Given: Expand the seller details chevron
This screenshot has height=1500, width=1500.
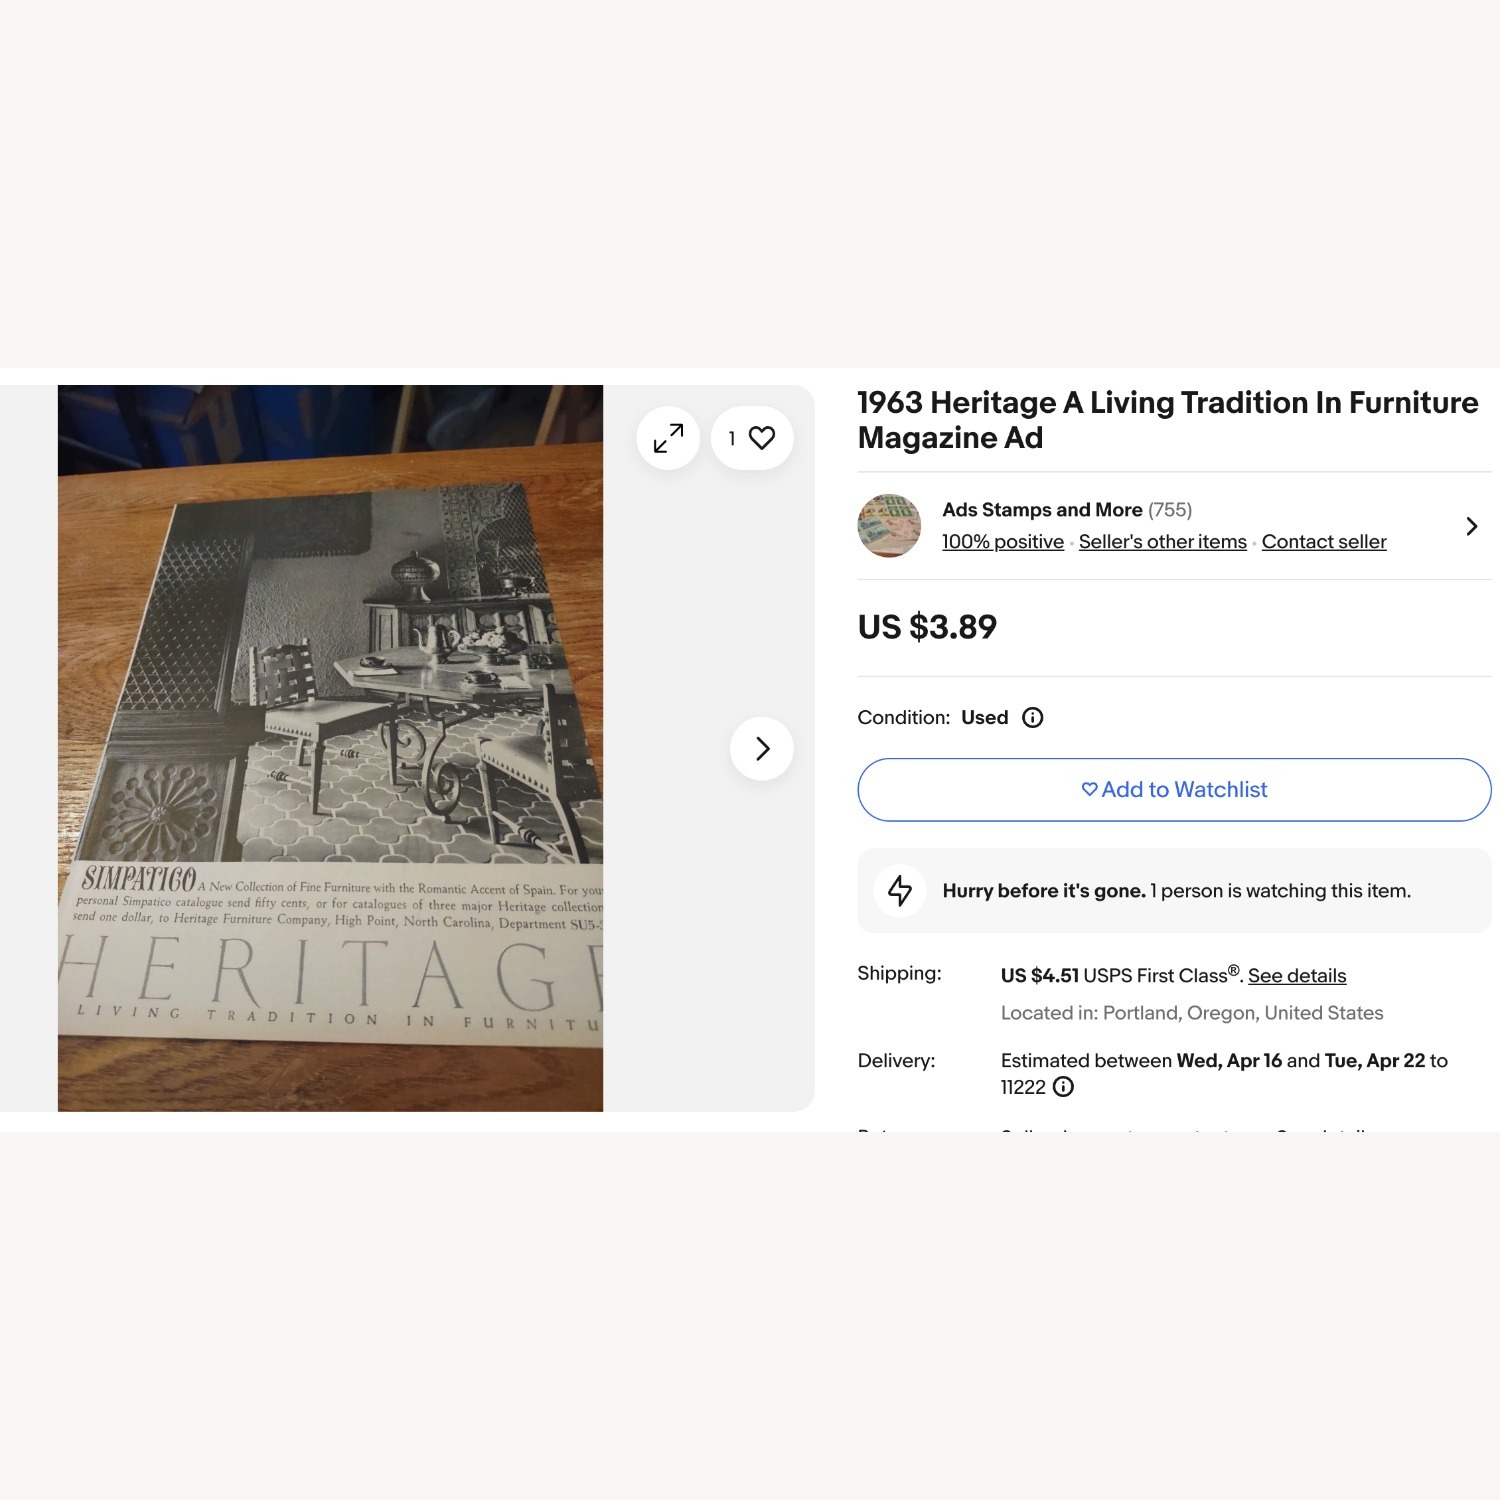Looking at the screenshot, I should tap(1471, 526).
